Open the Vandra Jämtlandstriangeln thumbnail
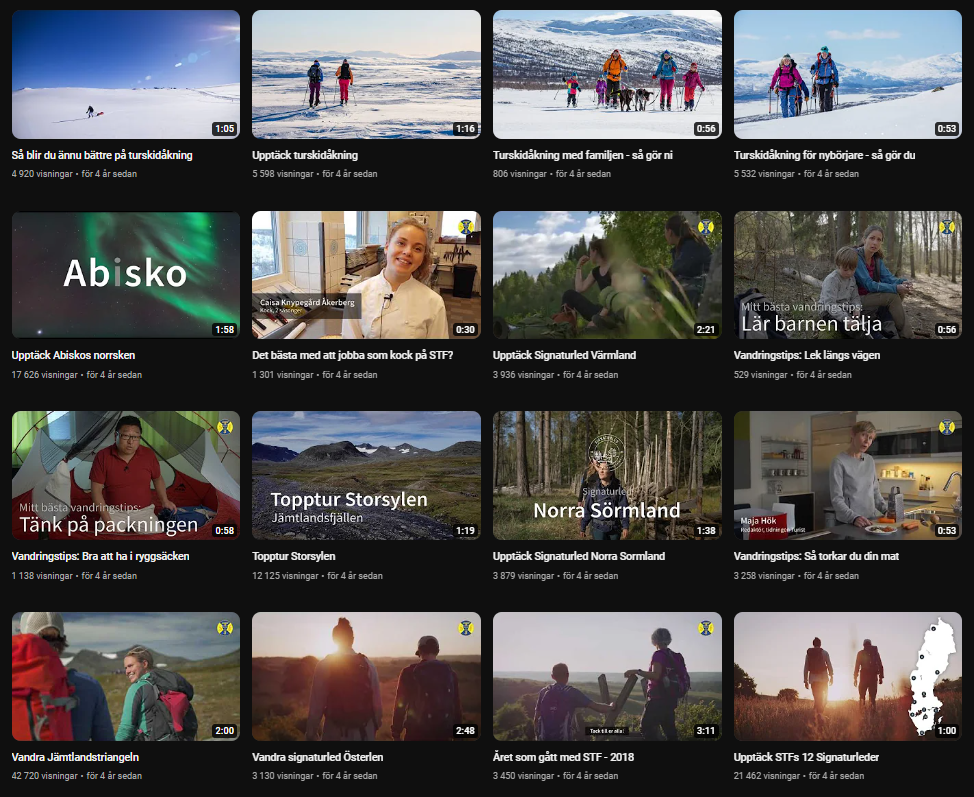The height and width of the screenshot is (797, 974). tap(125, 676)
